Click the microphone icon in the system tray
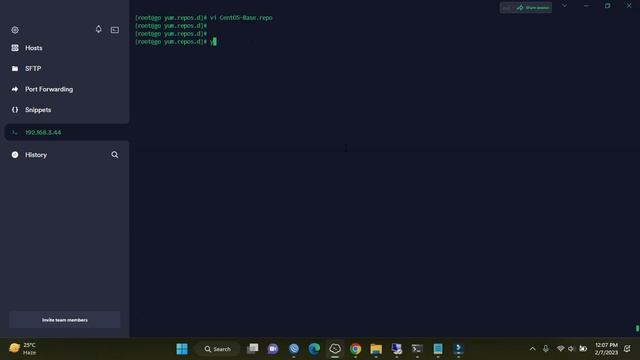This screenshot has height=360, width=640. point(546,349)
